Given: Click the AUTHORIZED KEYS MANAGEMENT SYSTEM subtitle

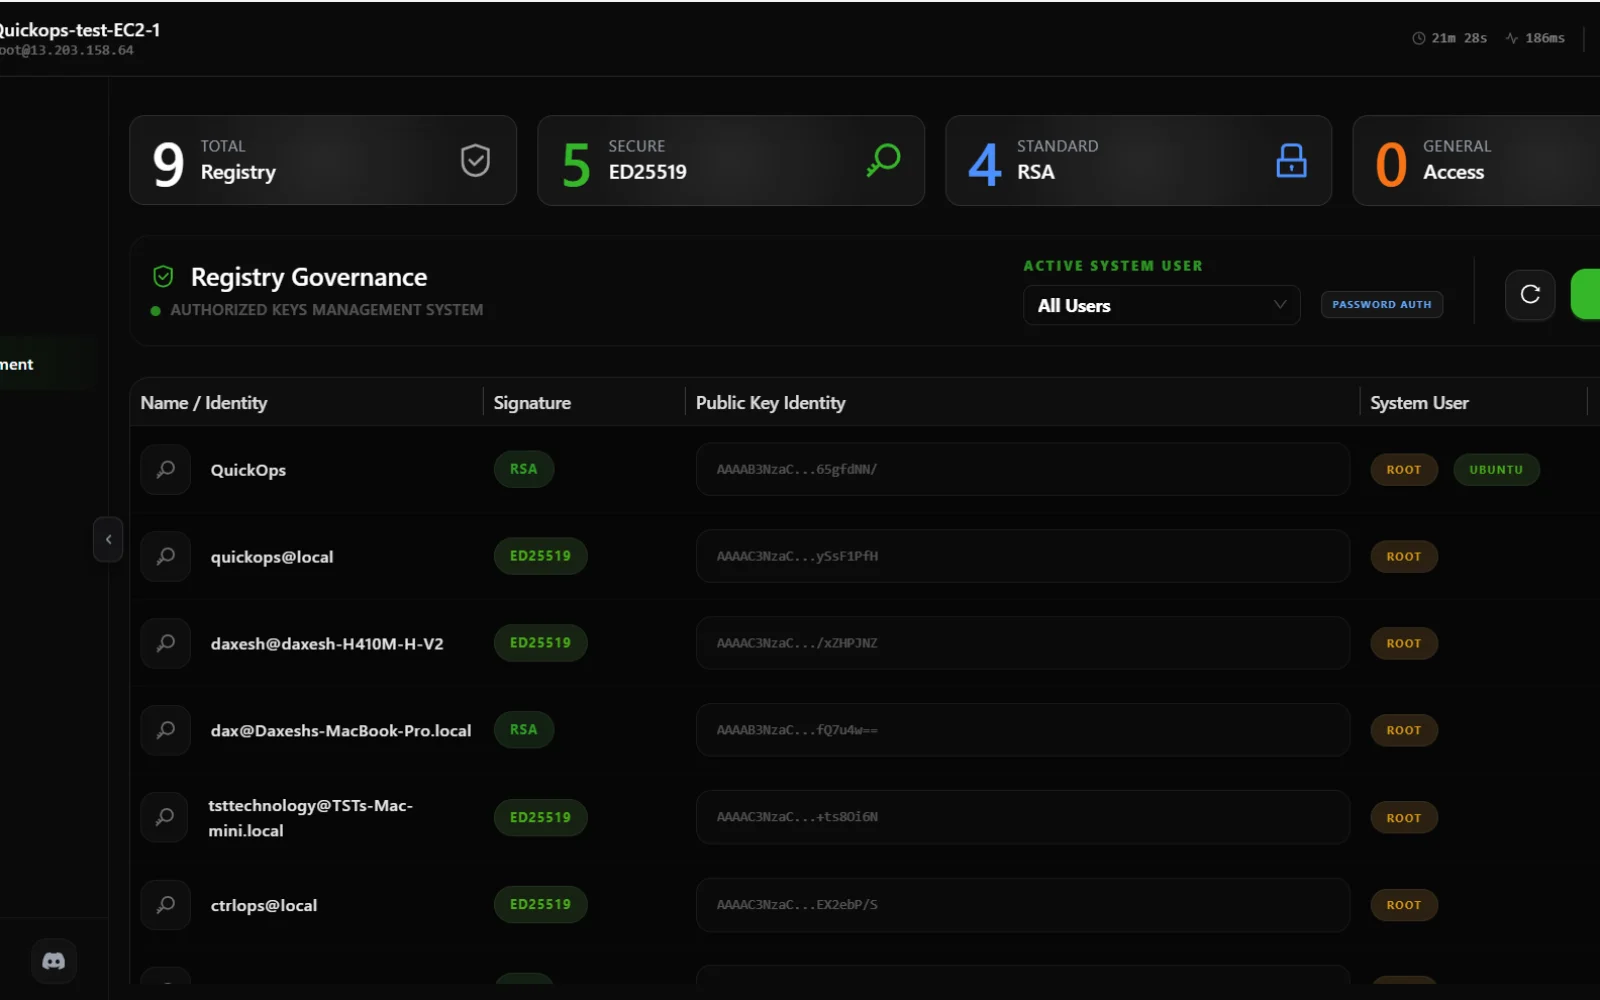Looking at the screenshot, I should coord(327,310).
